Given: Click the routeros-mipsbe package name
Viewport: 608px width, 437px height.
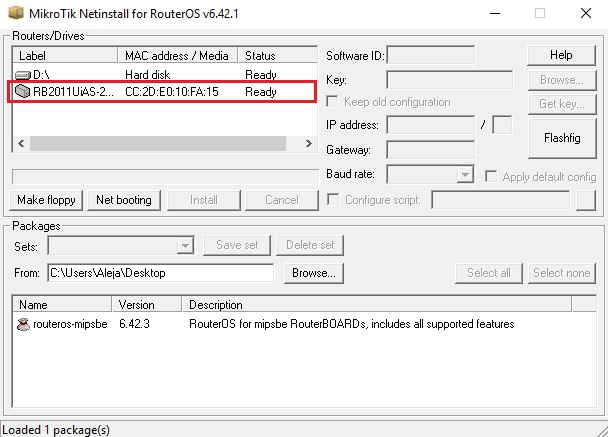Looking at the screenshot, I should 70,324.
